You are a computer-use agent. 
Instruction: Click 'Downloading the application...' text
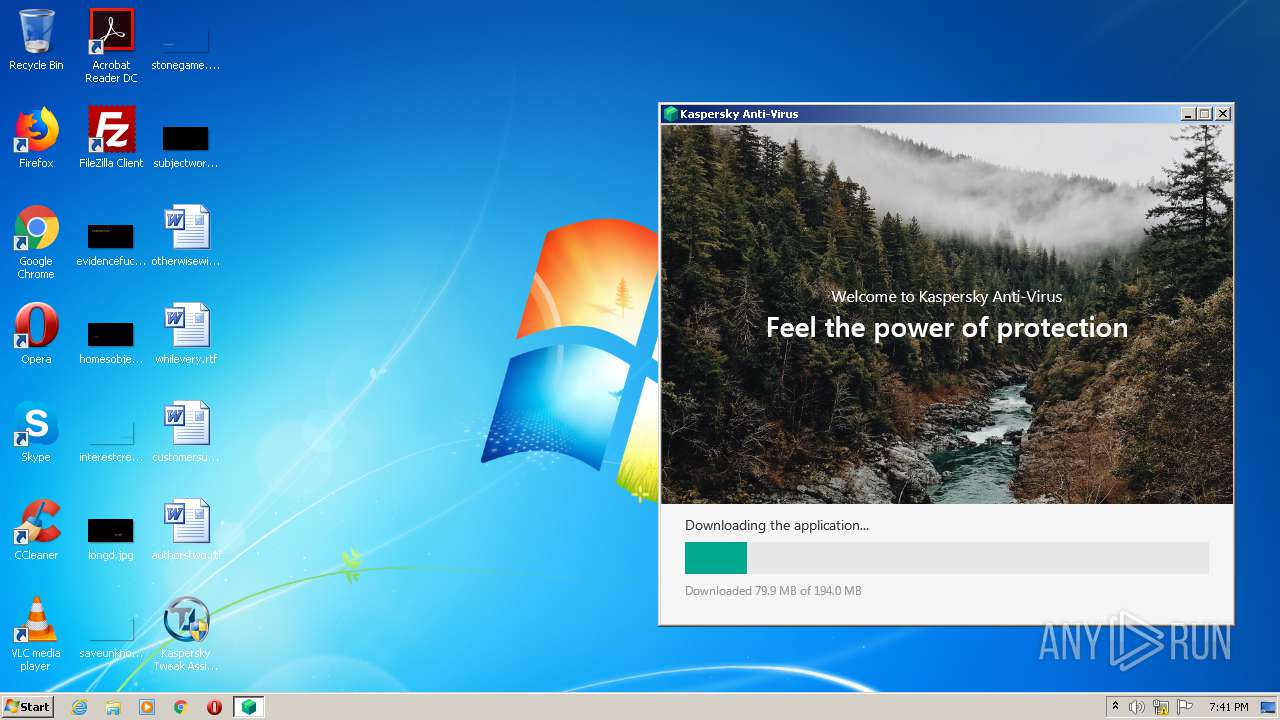tap(777, 525)
